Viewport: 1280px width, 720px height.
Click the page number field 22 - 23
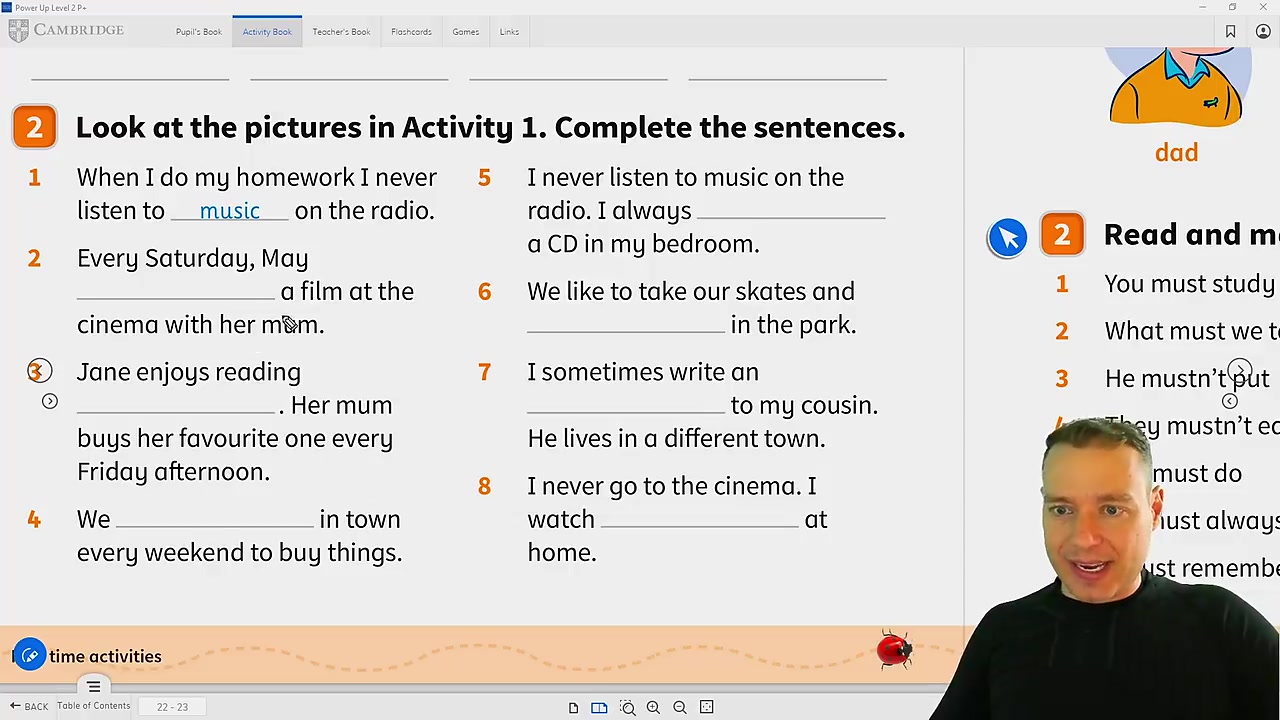click(172, 707)
